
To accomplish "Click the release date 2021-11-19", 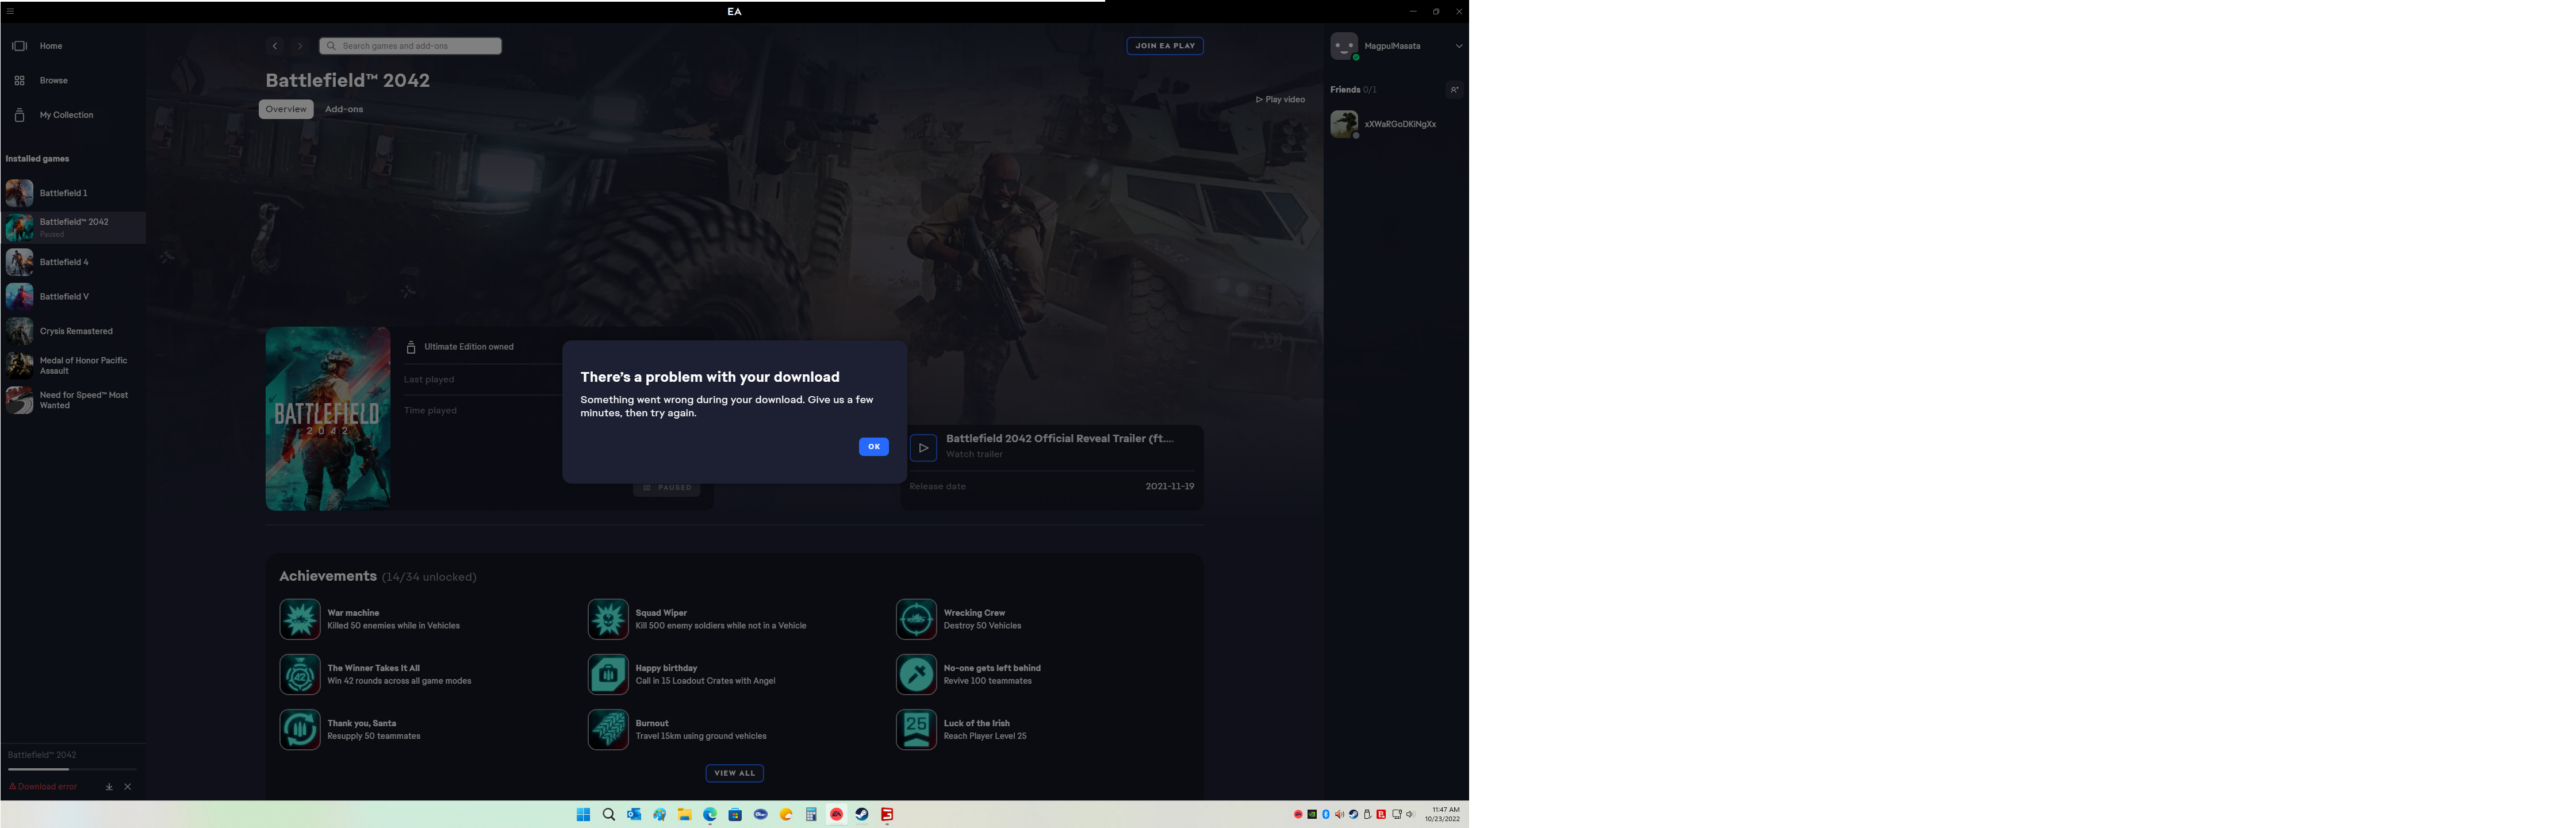I will (1170, 486).
